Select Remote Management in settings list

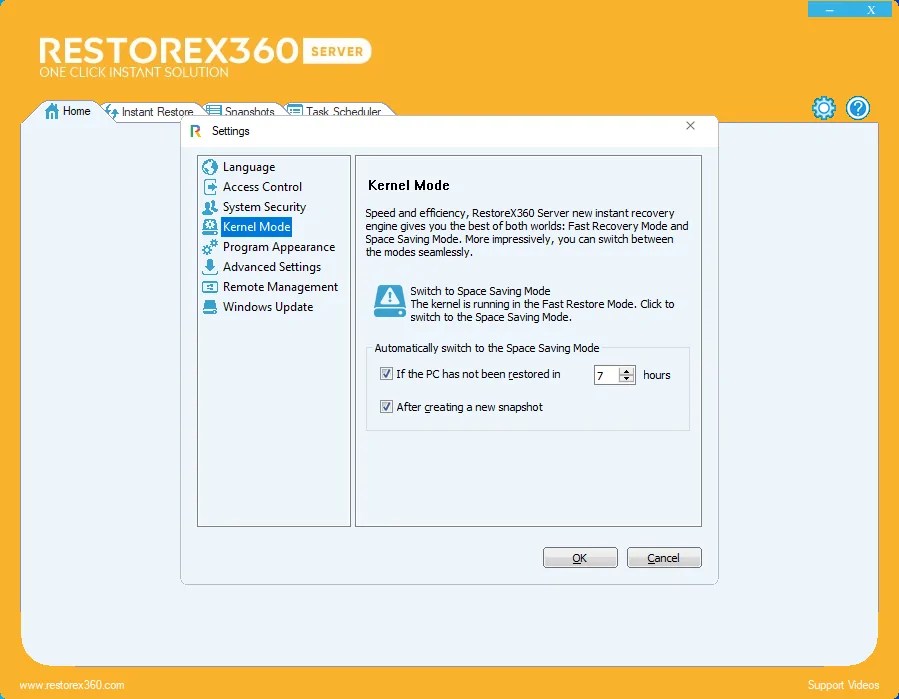click(x=280, y=287)
